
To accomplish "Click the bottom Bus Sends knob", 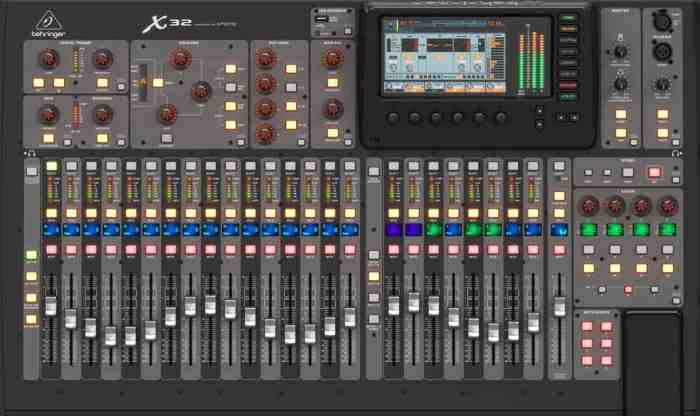I will click(x=265, y=133).
